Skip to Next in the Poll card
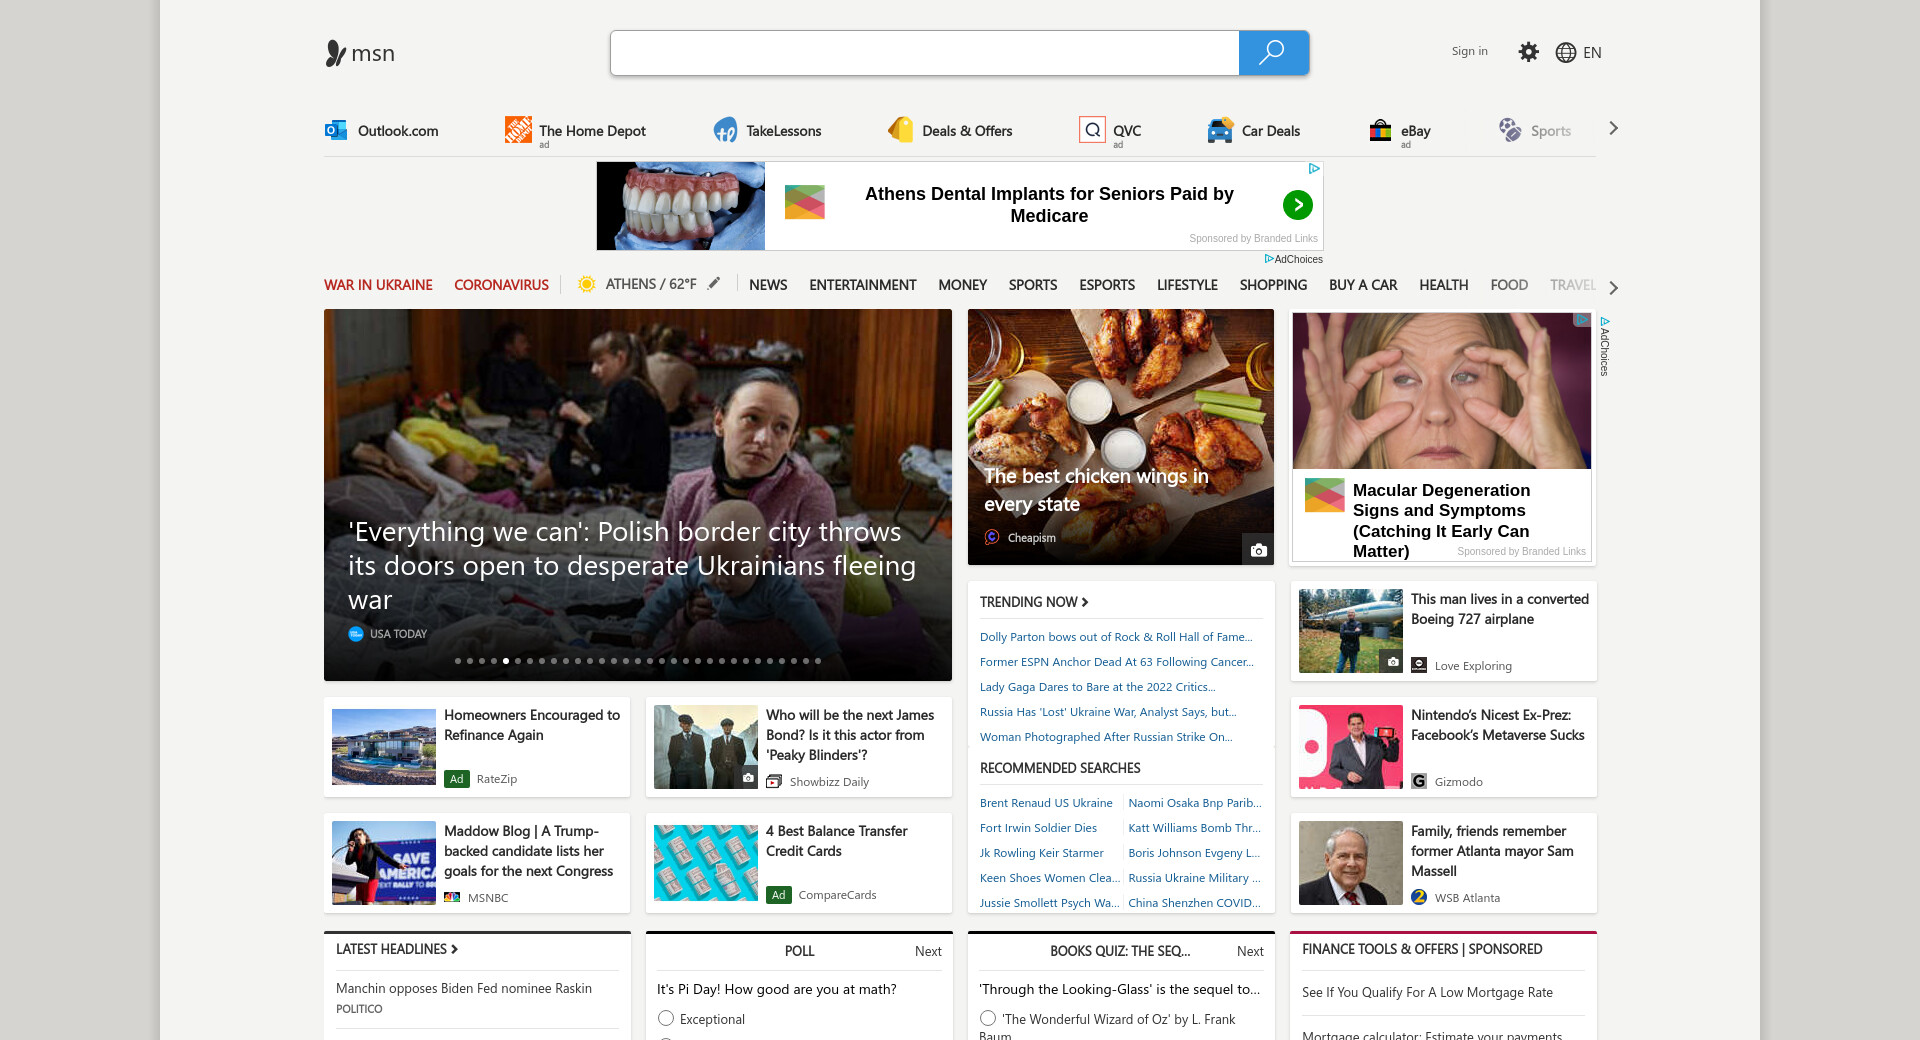1920x1040 pixels. (x=928, y=951)
